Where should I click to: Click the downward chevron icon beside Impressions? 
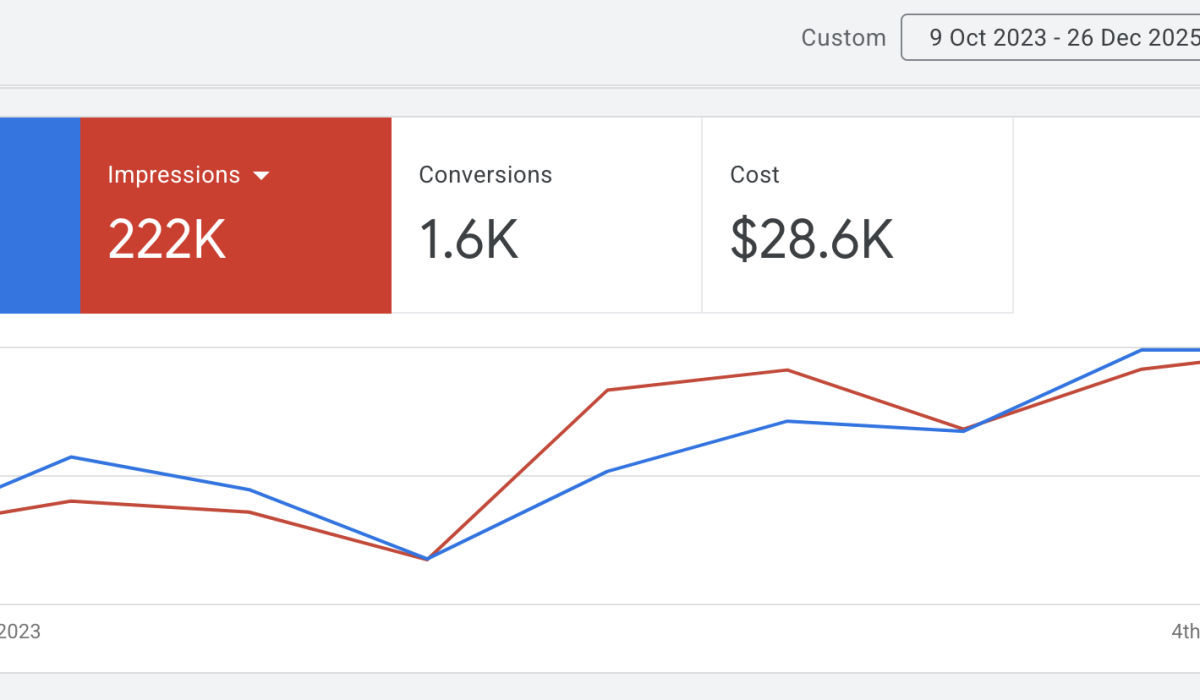click(x=262, y=175)
